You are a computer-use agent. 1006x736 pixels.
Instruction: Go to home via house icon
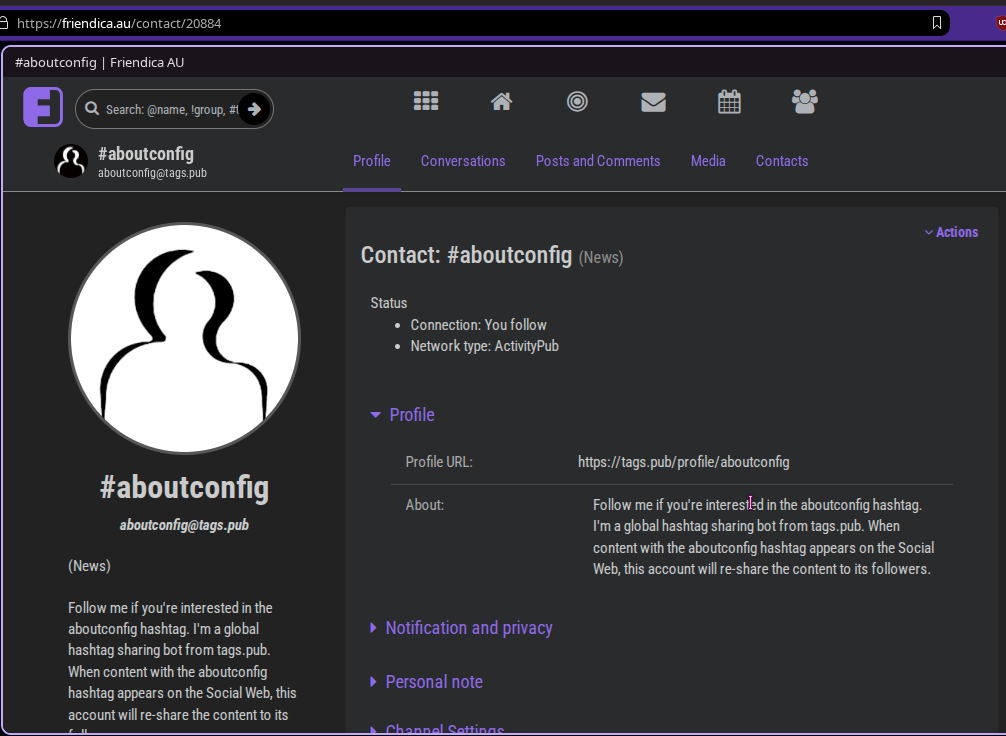[x=502, y=101]
